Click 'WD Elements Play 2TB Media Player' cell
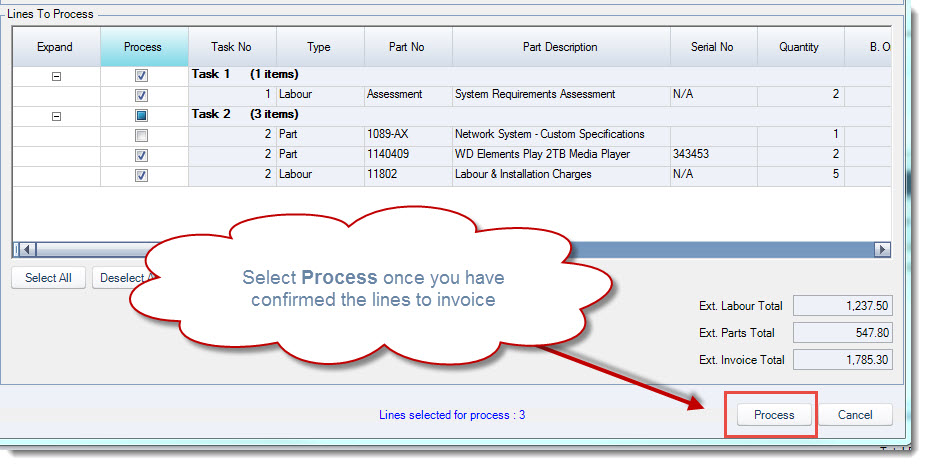 coord(561,154)
